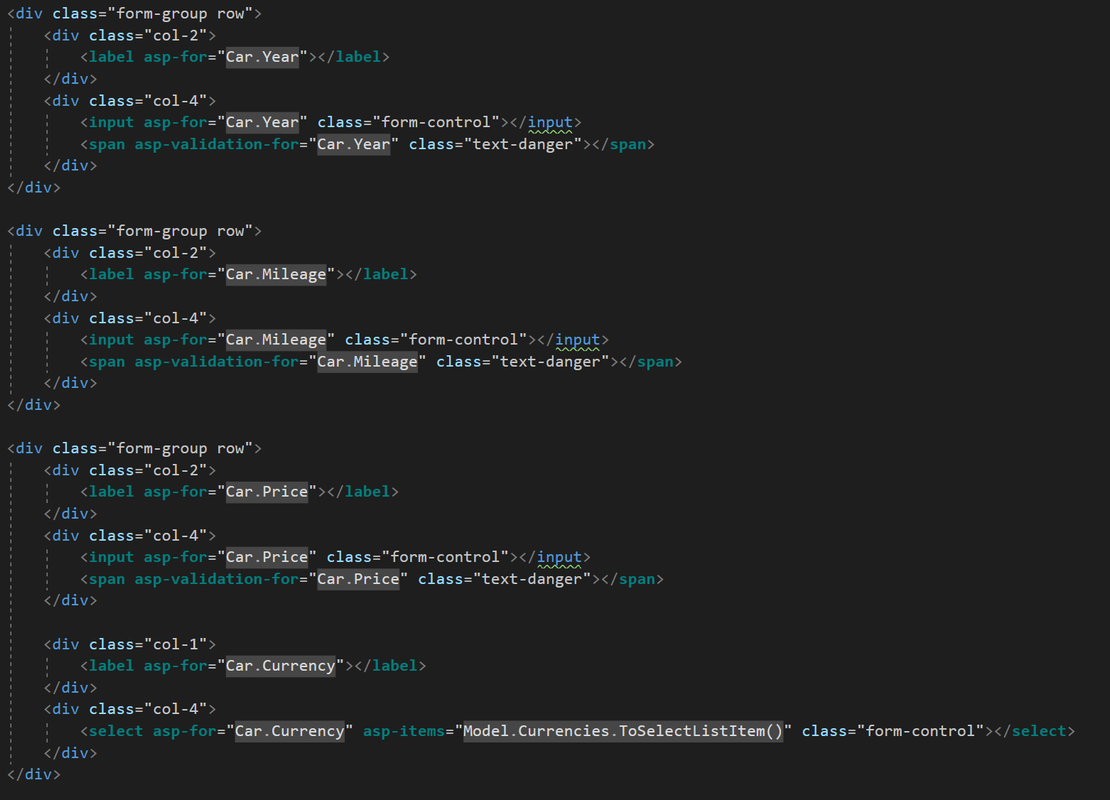Select the Car.Year text in the validation span
The image size is (1110, 800).
[354, 144]
